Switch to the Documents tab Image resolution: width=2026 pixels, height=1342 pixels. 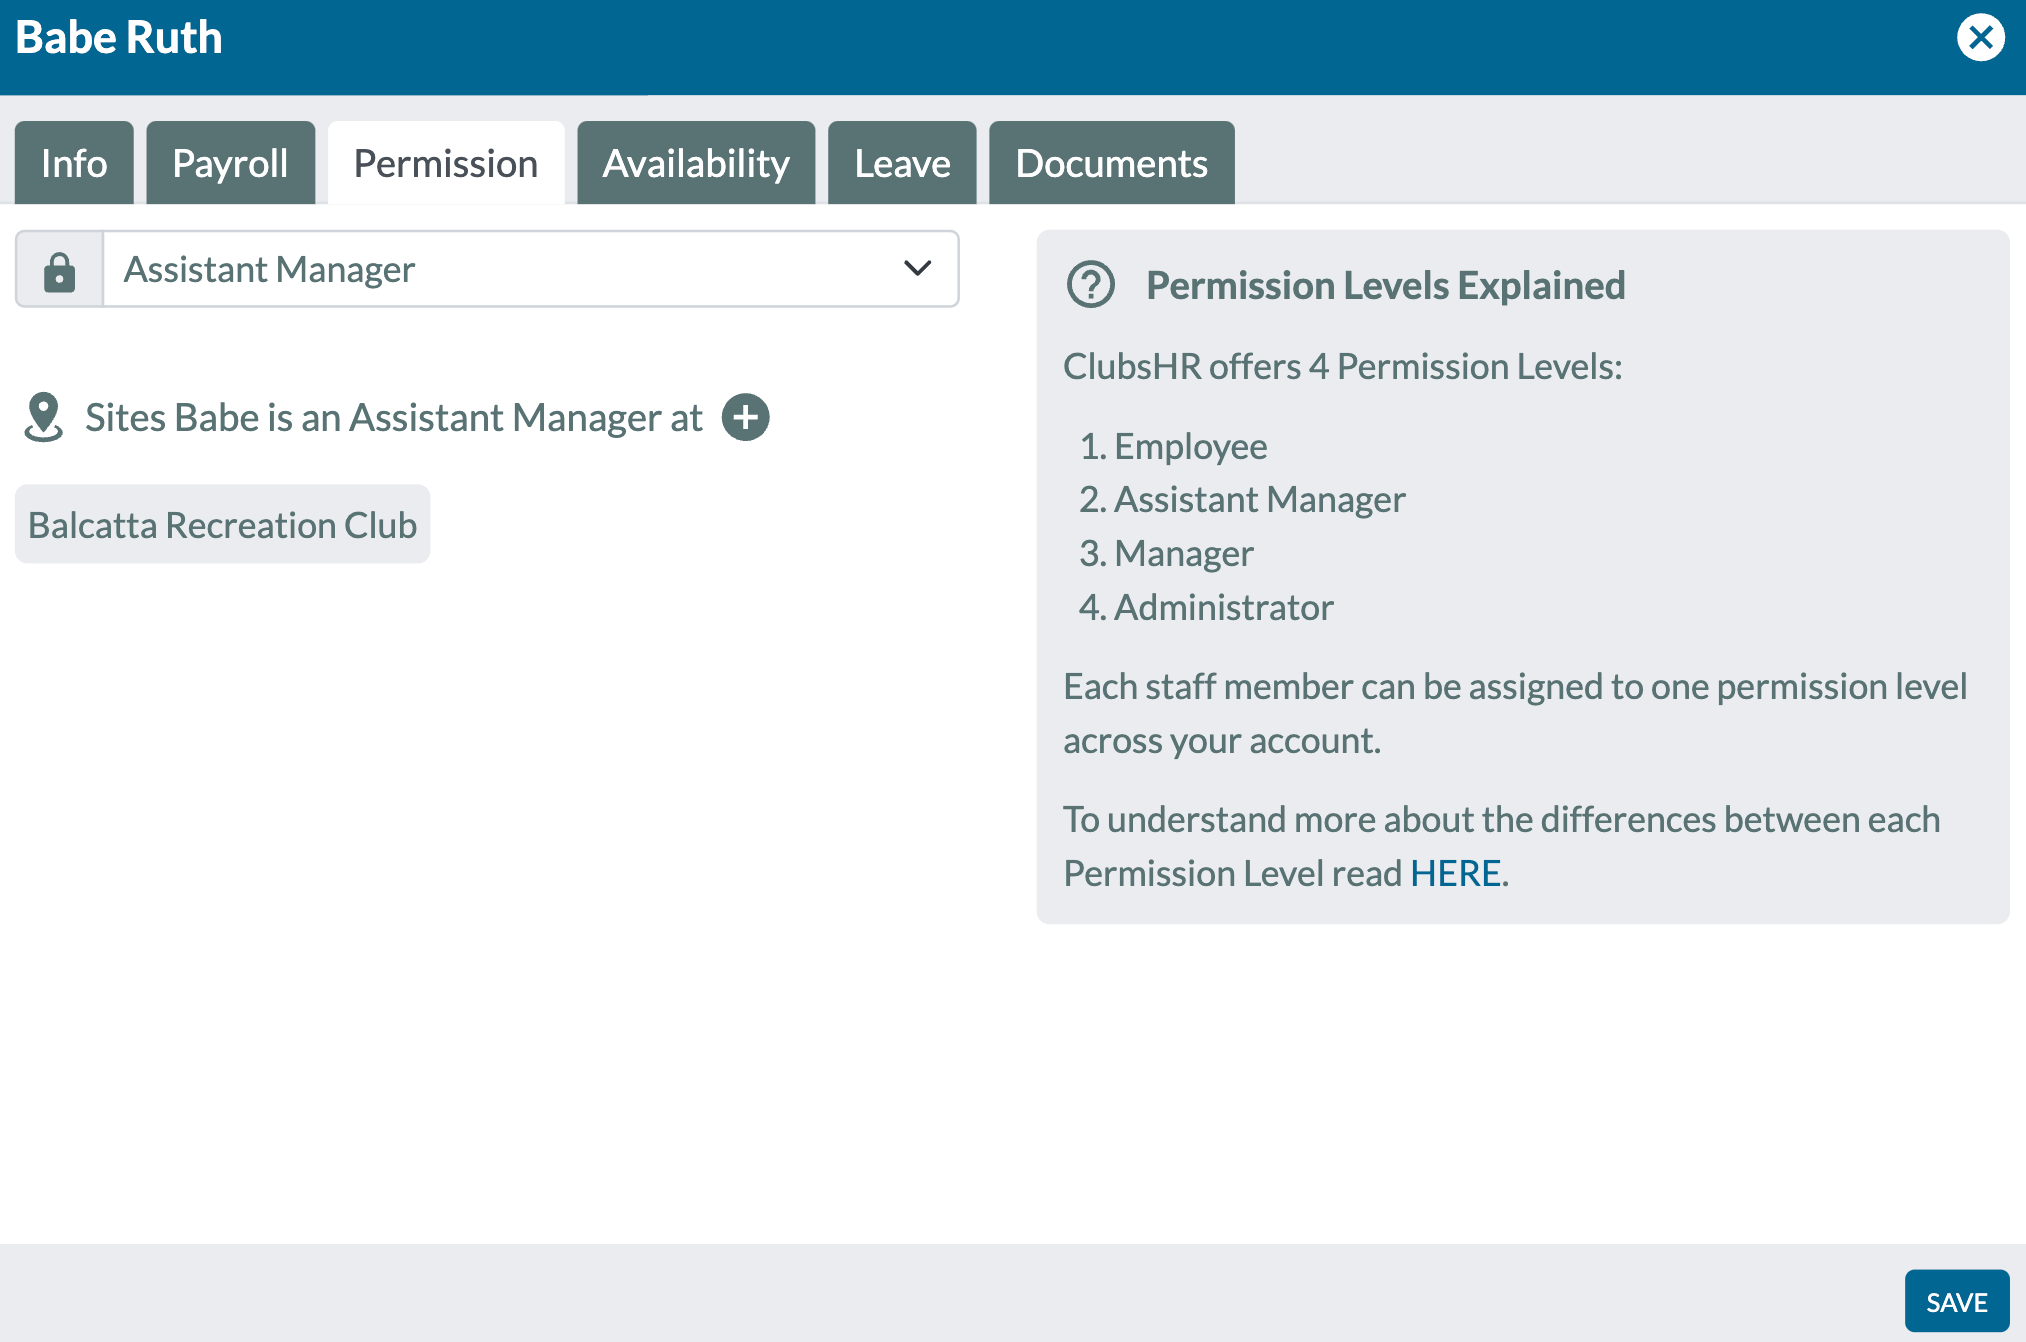[1111, 163]
